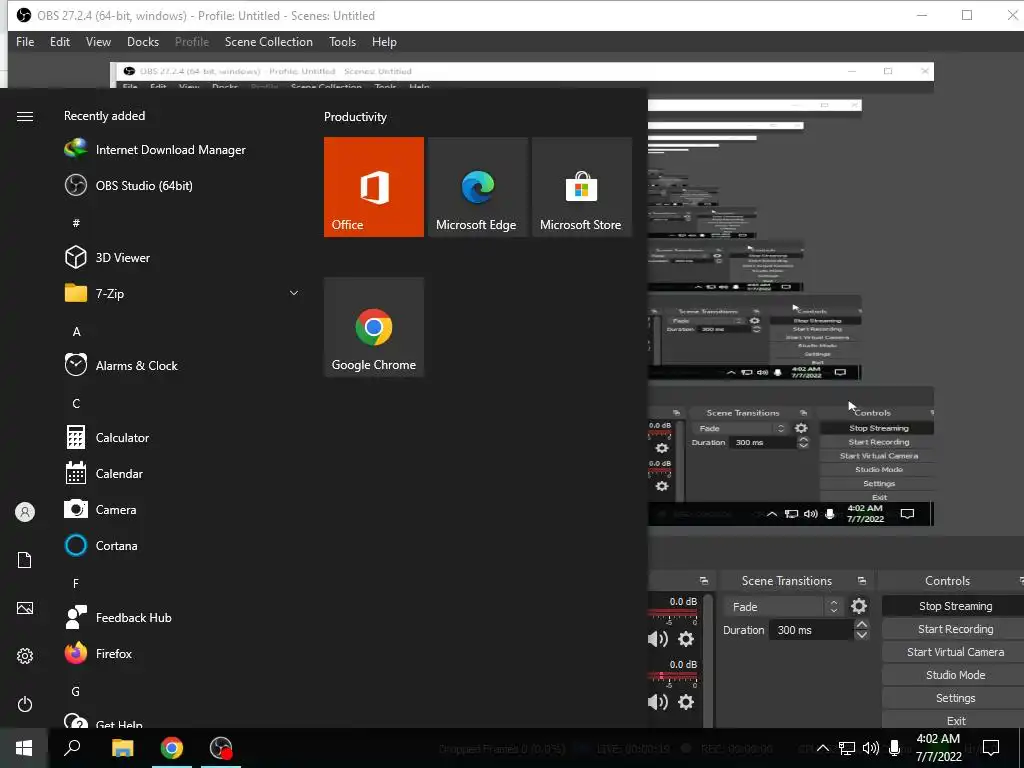Expand the 7-Zip folder chevron

point(294,293)
